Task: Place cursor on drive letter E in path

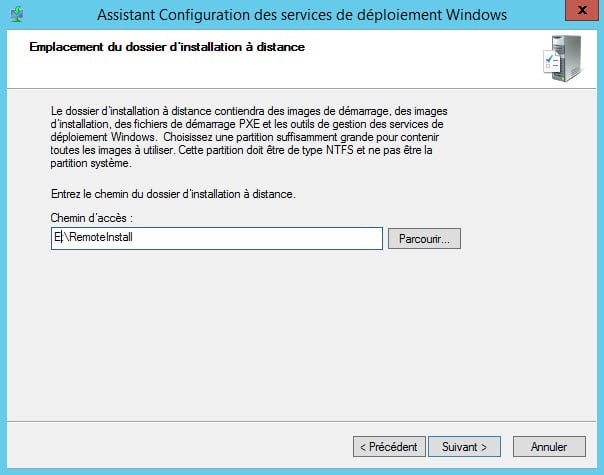Action: tap(57, 239)
